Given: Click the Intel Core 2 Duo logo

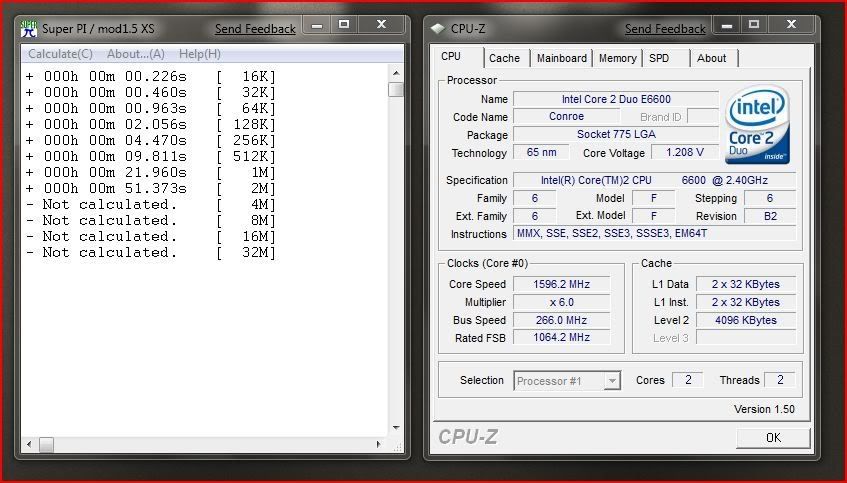Looking at the screenshot, I should pyautogui.click(x=757, y=125).
